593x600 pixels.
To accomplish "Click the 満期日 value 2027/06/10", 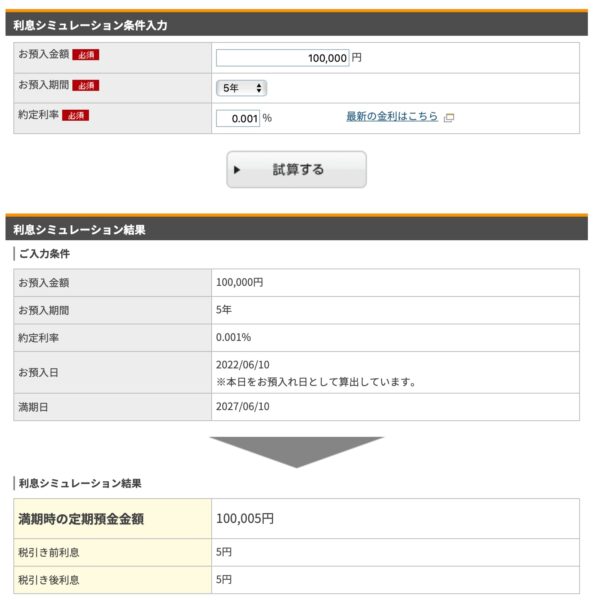I will click(243, 406).
